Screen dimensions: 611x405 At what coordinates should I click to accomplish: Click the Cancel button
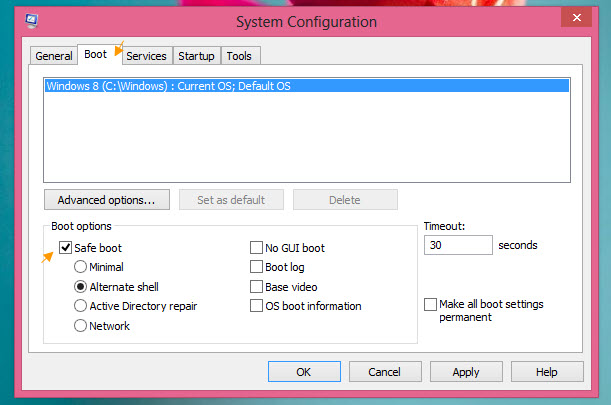click(385, 371)
